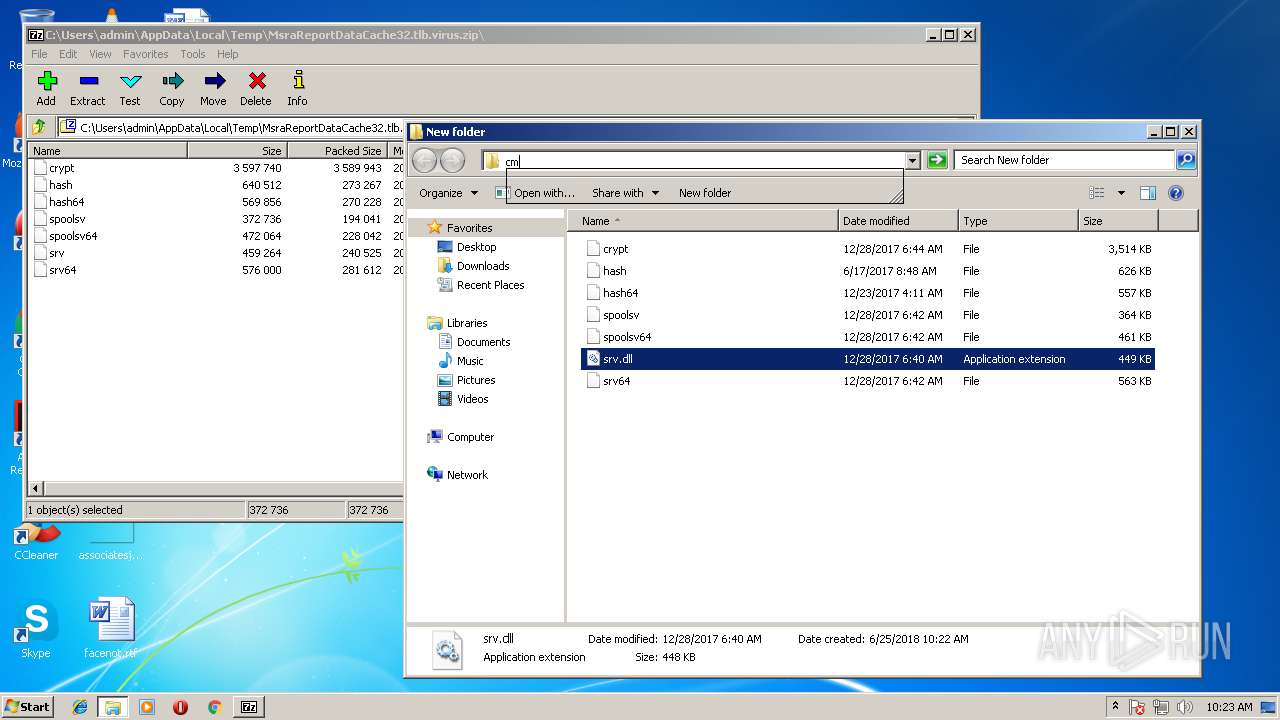Open the Organize dropdown menu
This screenshot has width=1280, height=720.
point(449,193)
